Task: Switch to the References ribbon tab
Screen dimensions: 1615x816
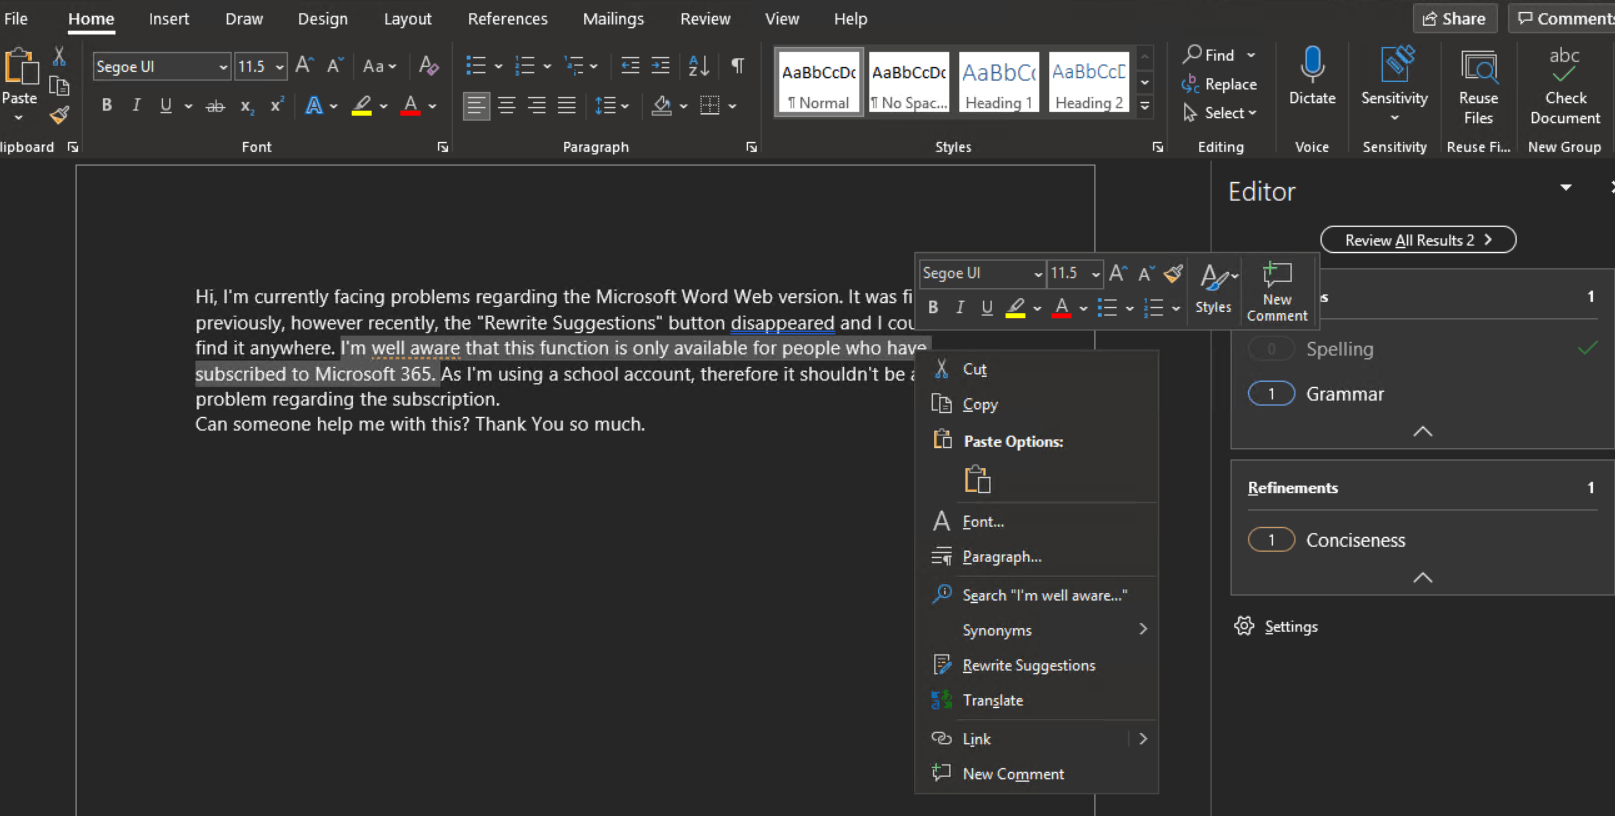Action: coord(507,19)
